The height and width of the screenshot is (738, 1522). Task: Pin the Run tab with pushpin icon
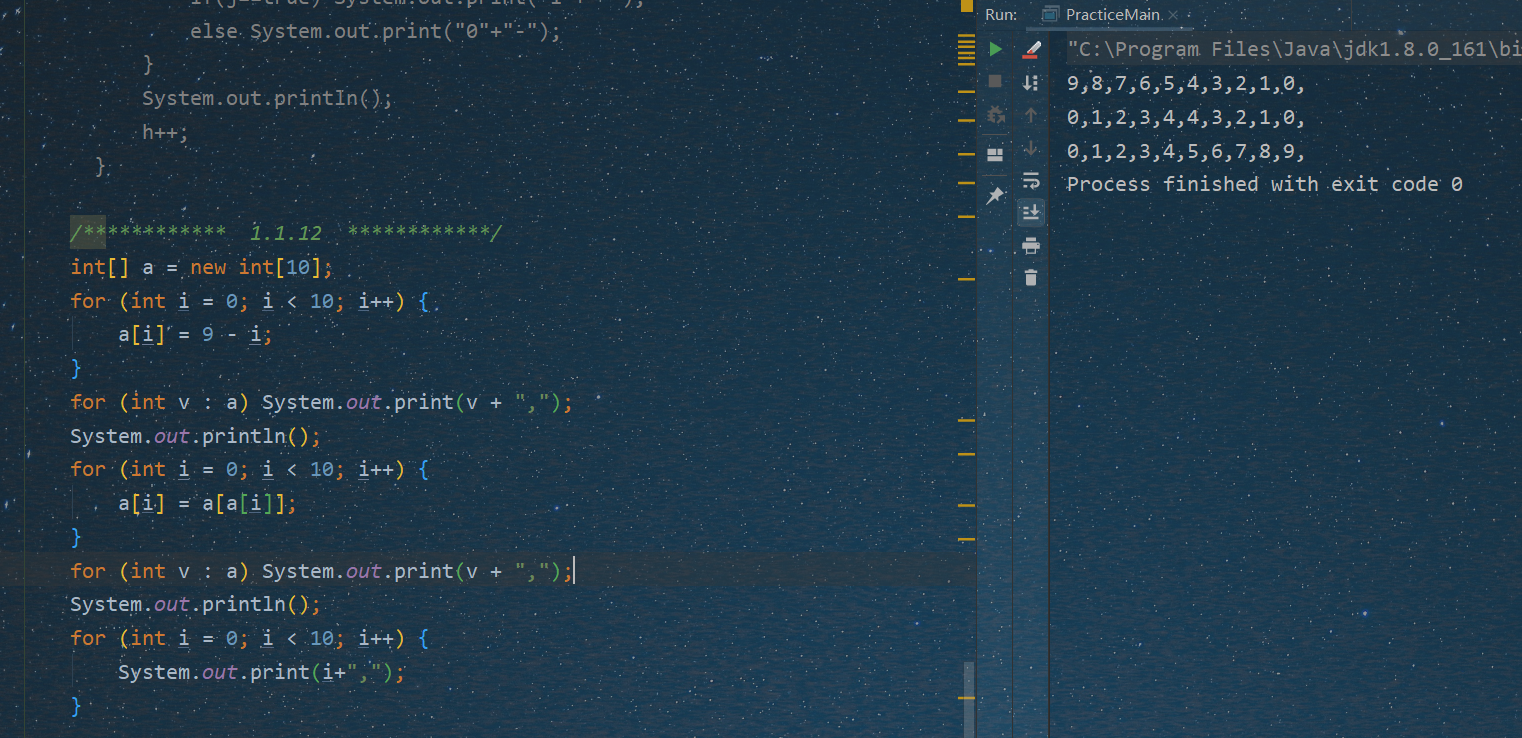click(995, 196)
